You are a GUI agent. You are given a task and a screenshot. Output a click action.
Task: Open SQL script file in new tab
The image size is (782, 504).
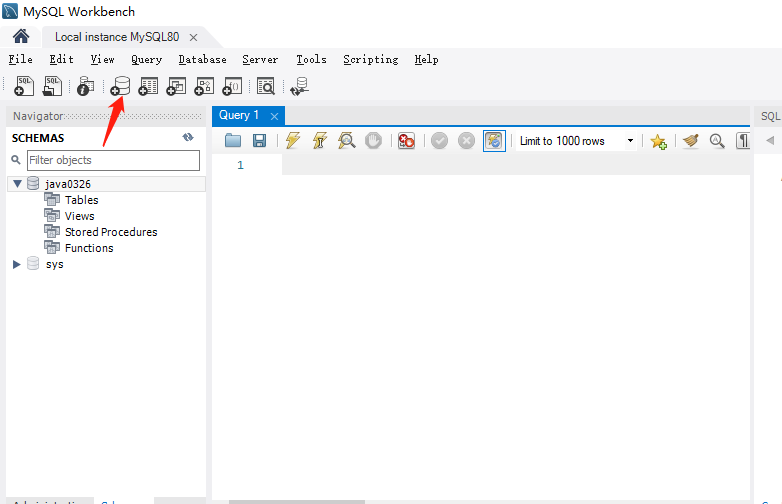[x=52, y=86]
